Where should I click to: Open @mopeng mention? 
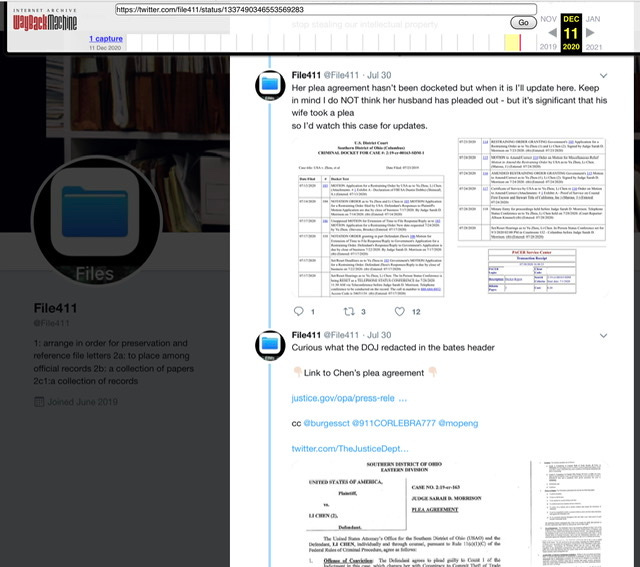click(x=458, y=423)
